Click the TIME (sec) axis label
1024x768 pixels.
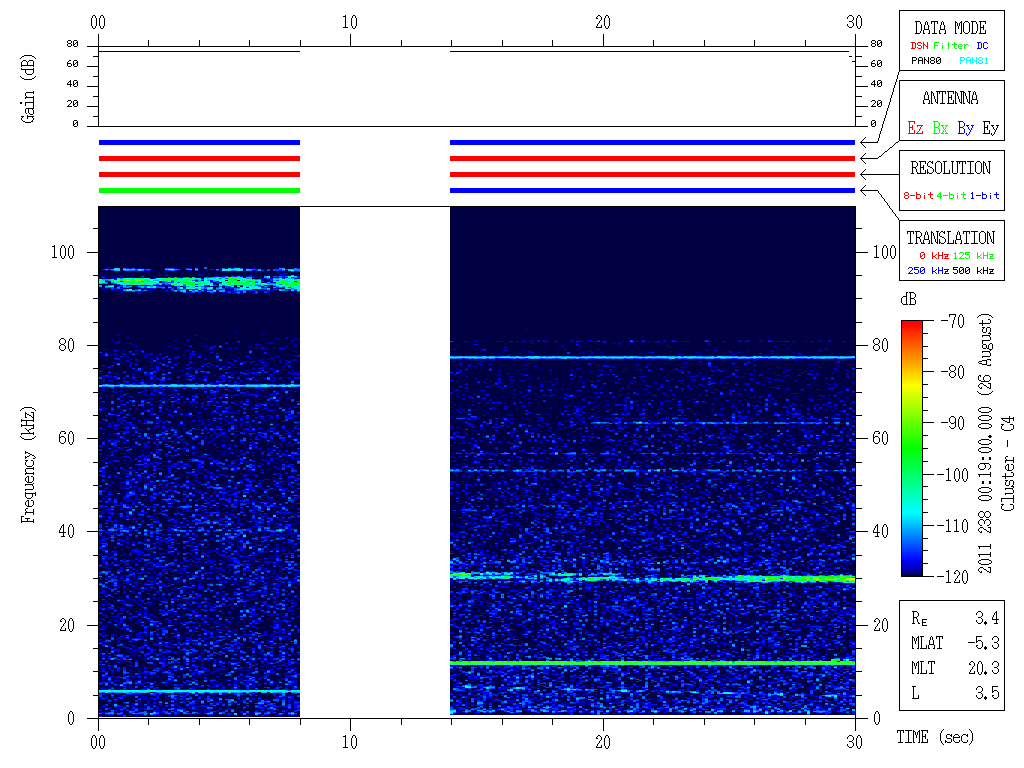pos(934,738)
